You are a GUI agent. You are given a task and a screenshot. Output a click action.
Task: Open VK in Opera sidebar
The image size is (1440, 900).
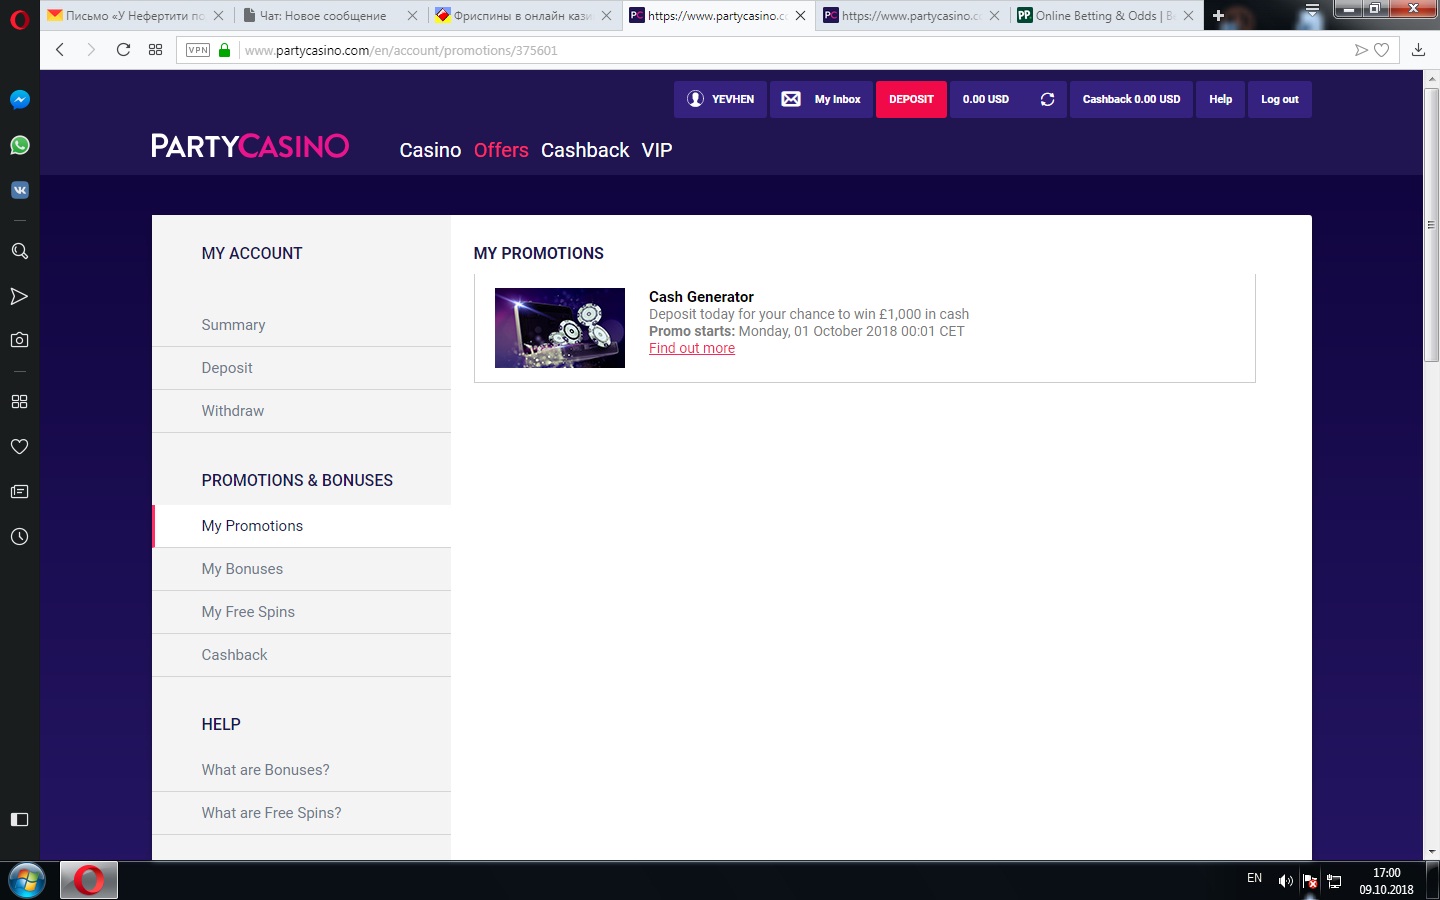tap(19, 190)
